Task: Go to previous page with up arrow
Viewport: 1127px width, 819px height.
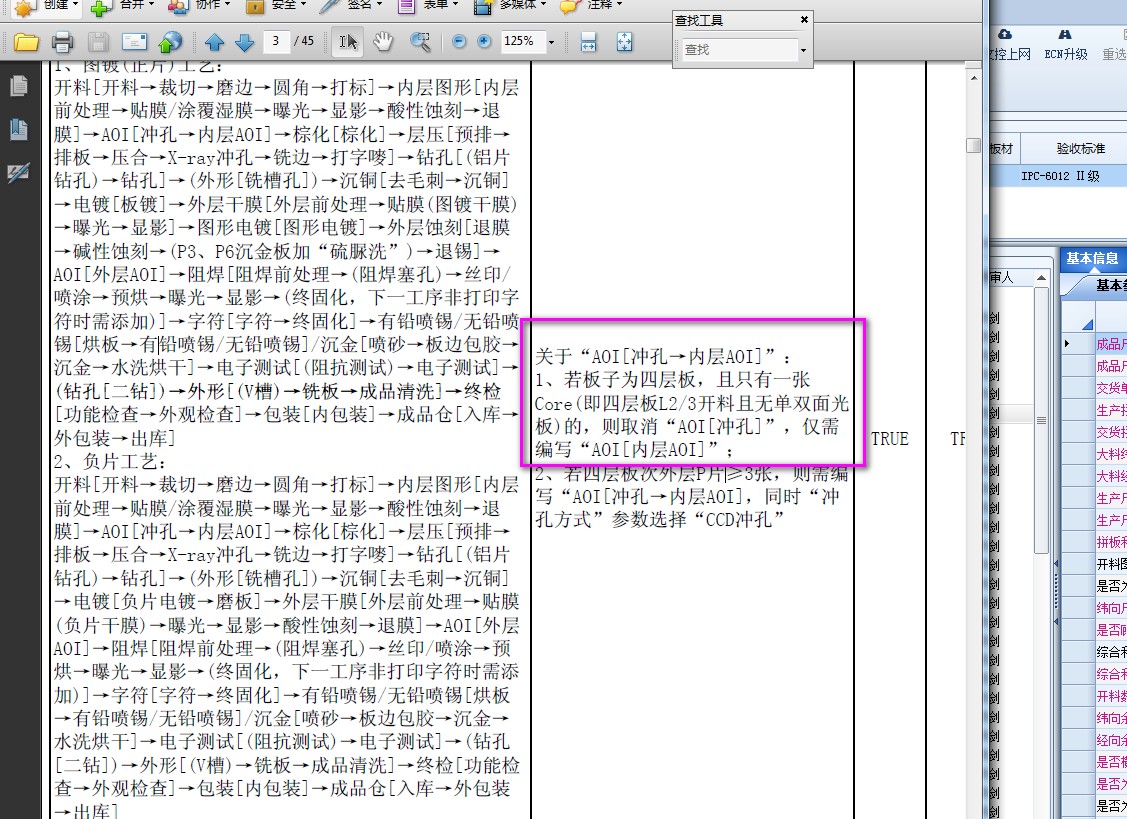Action: coord(214,42)
